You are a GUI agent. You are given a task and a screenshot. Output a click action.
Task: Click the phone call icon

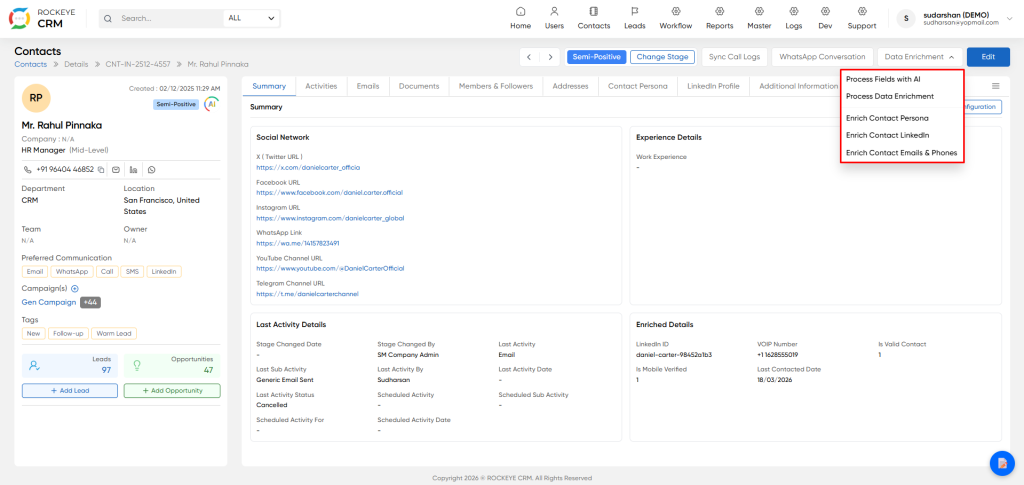pos(27,170)
